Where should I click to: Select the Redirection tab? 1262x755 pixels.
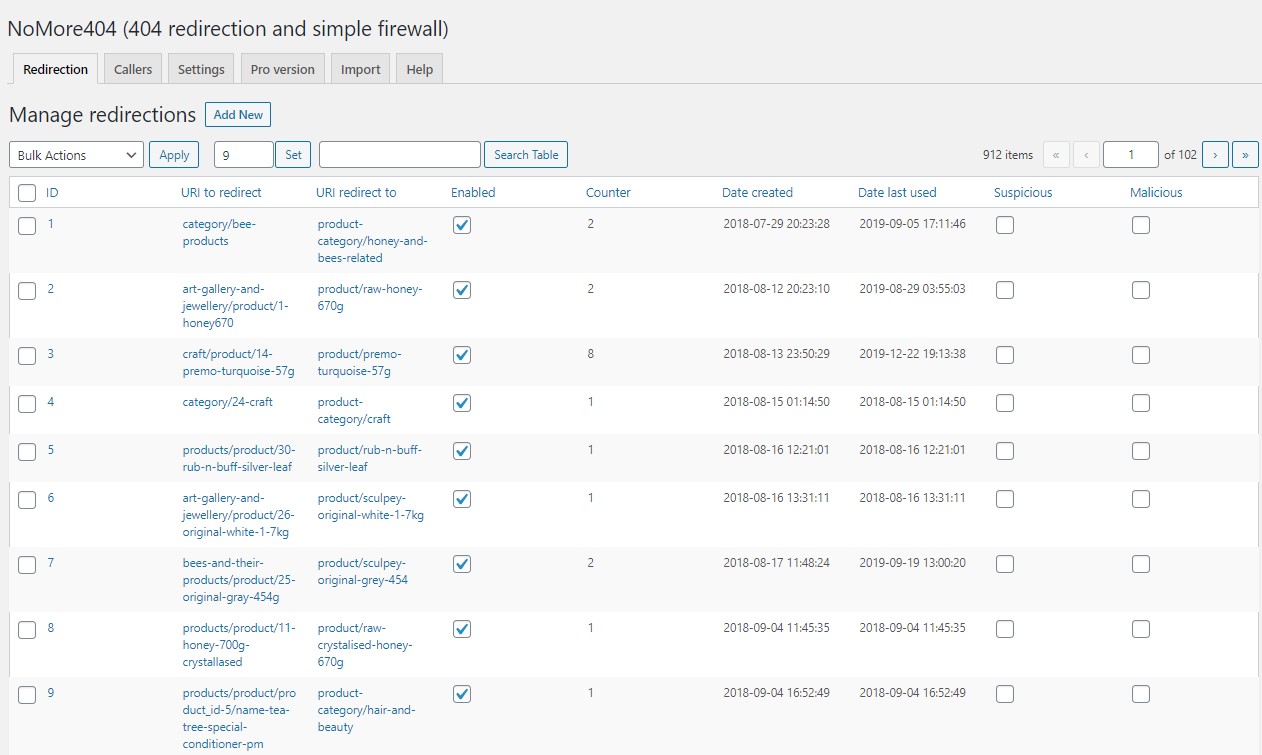click(55, 69)
